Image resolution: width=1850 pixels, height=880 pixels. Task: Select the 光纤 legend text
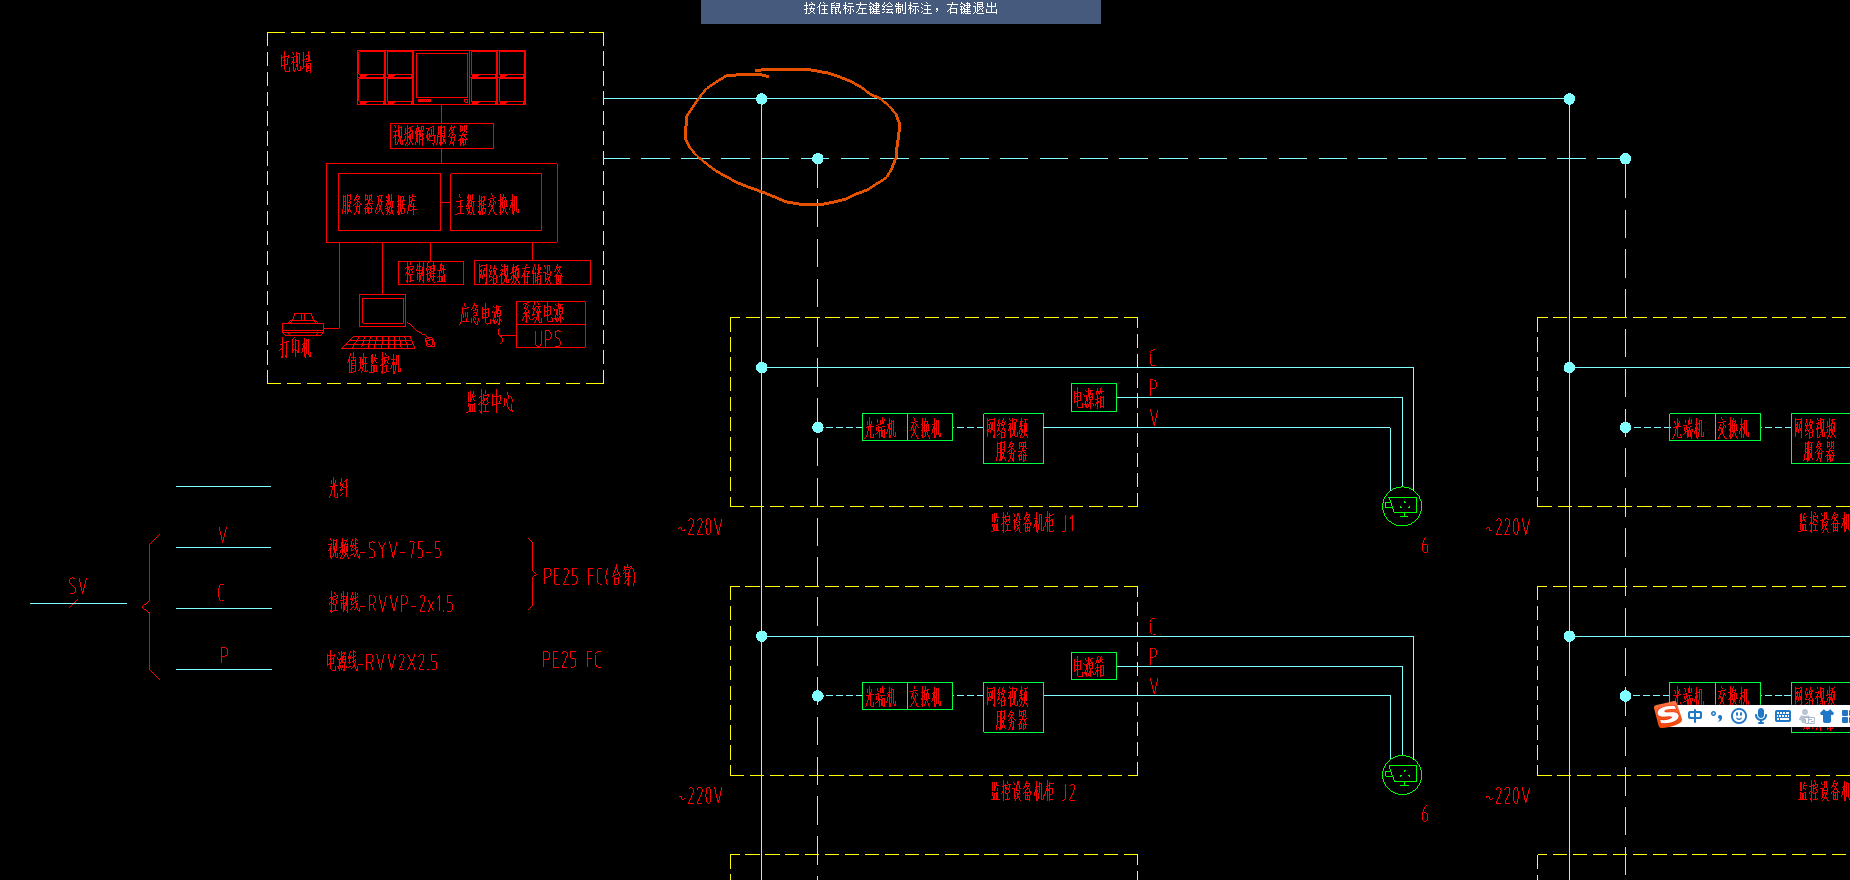coord(339,488)
